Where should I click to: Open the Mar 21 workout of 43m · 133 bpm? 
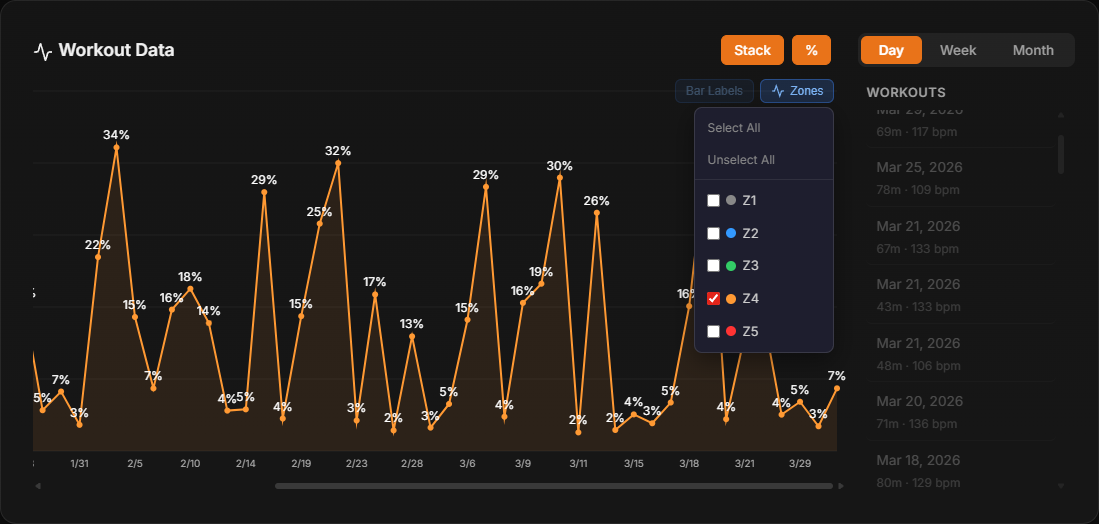[x=960, y=294]
